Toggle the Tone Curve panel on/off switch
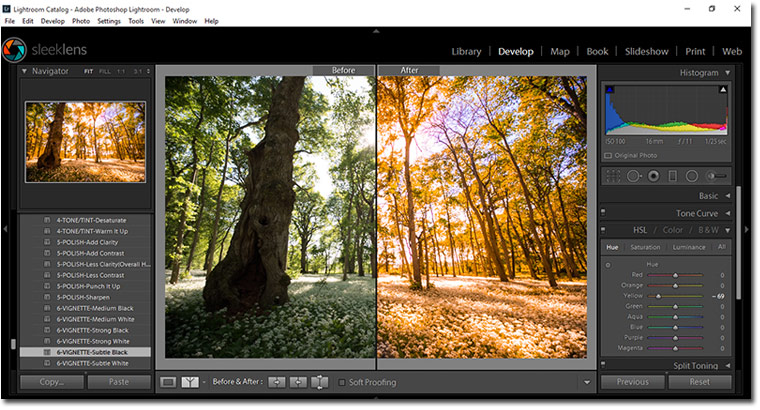Image resolution: width=760 pixels, height=410 pixels. (603, 212)
